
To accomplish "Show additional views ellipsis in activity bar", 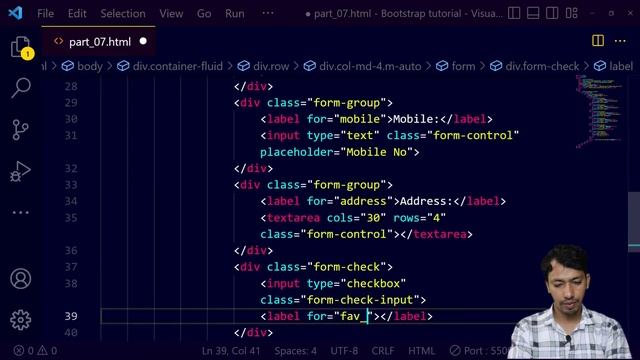I will click(20, 213).
